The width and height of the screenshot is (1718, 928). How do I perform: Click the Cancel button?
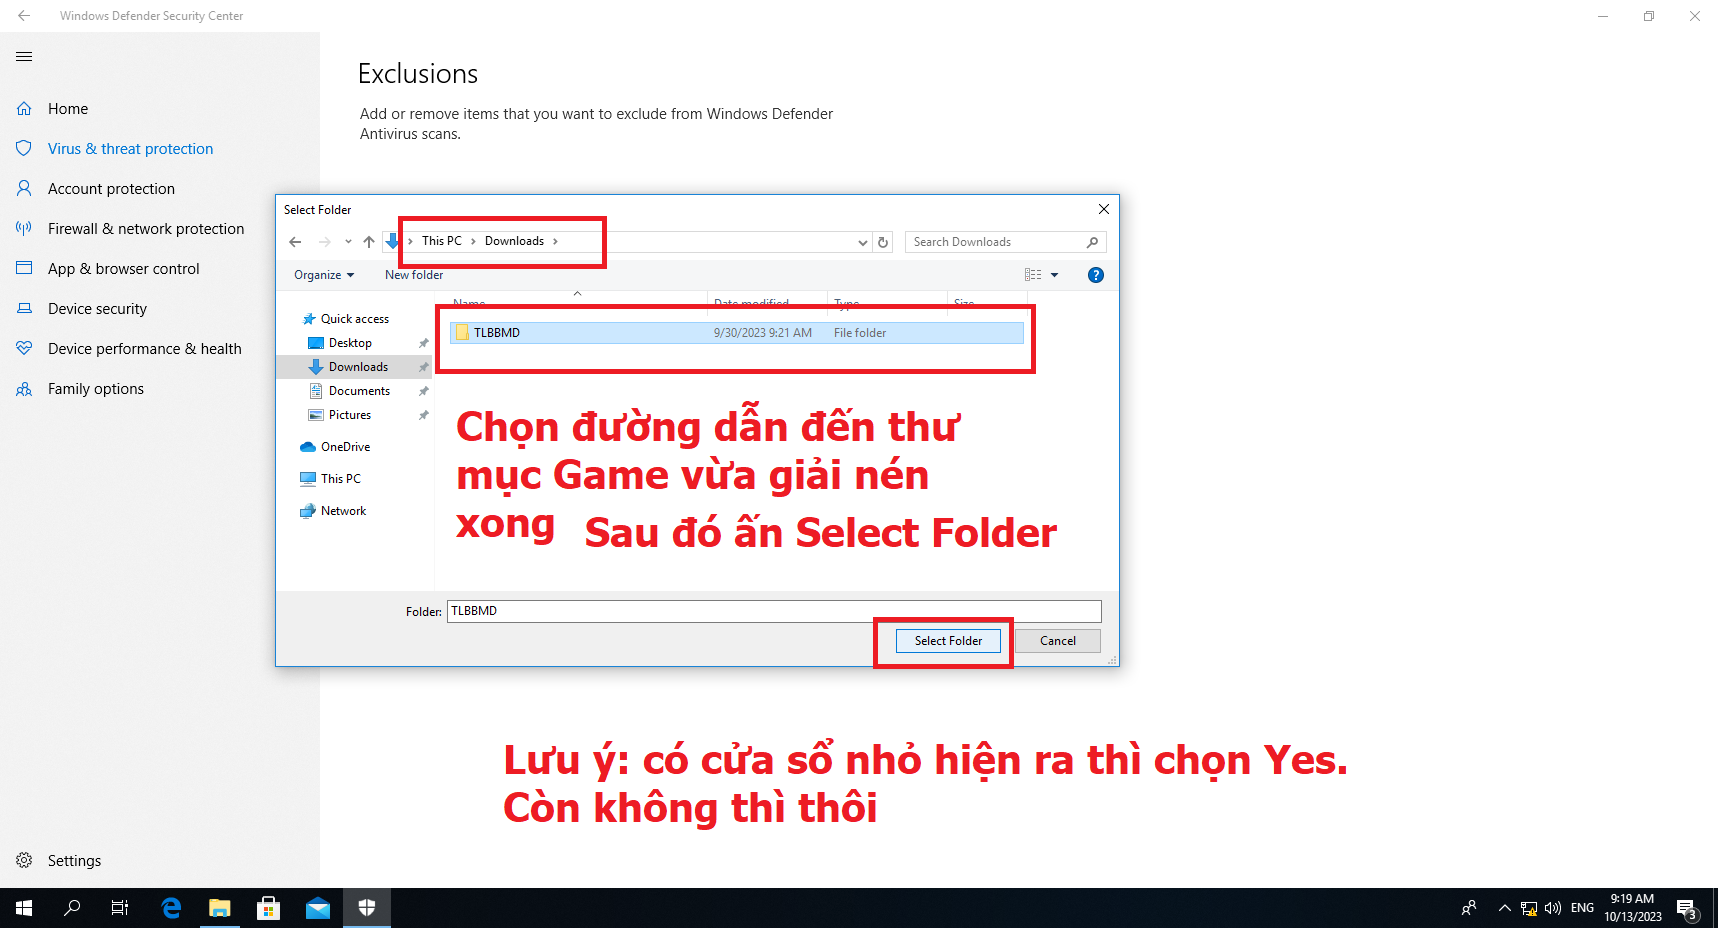point(1058,641)
